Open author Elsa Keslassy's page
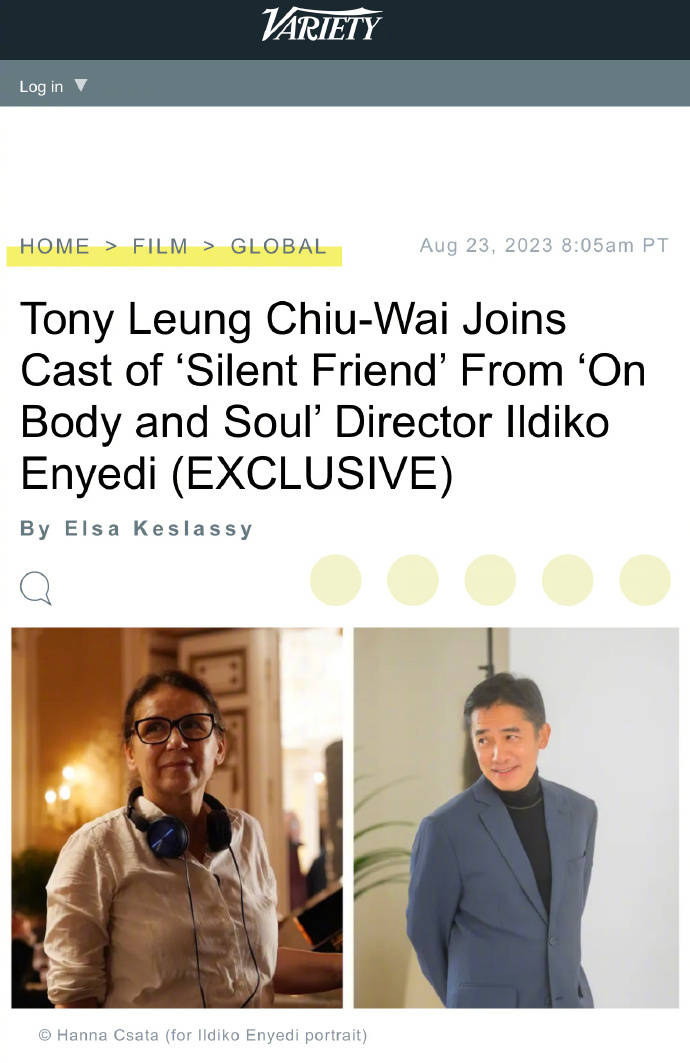This screenshot has height=1063, width=690. click(x=159, y=529)
